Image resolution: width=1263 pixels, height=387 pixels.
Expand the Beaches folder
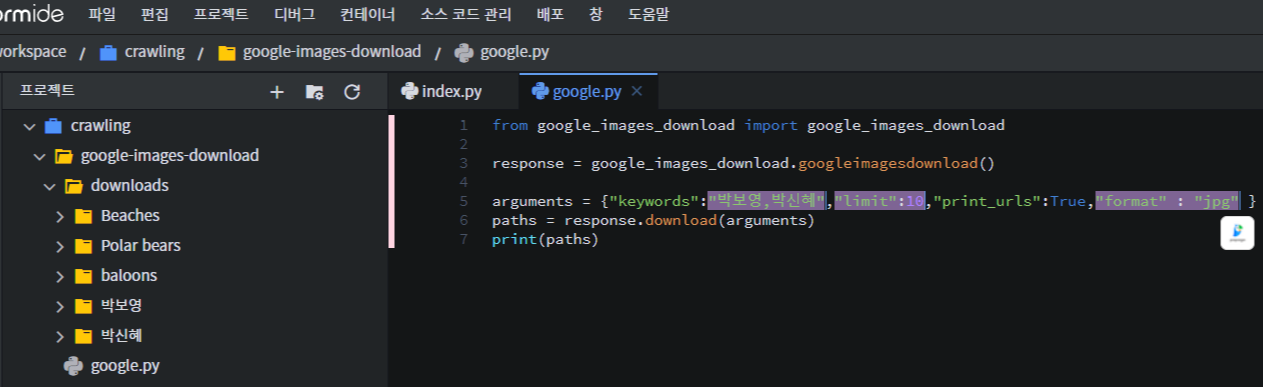tap(59, 216)
